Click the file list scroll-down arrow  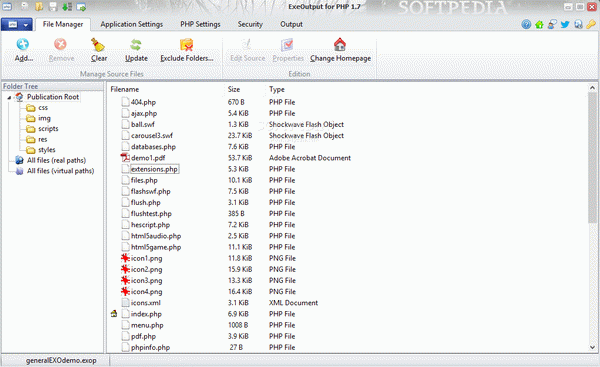592,347
